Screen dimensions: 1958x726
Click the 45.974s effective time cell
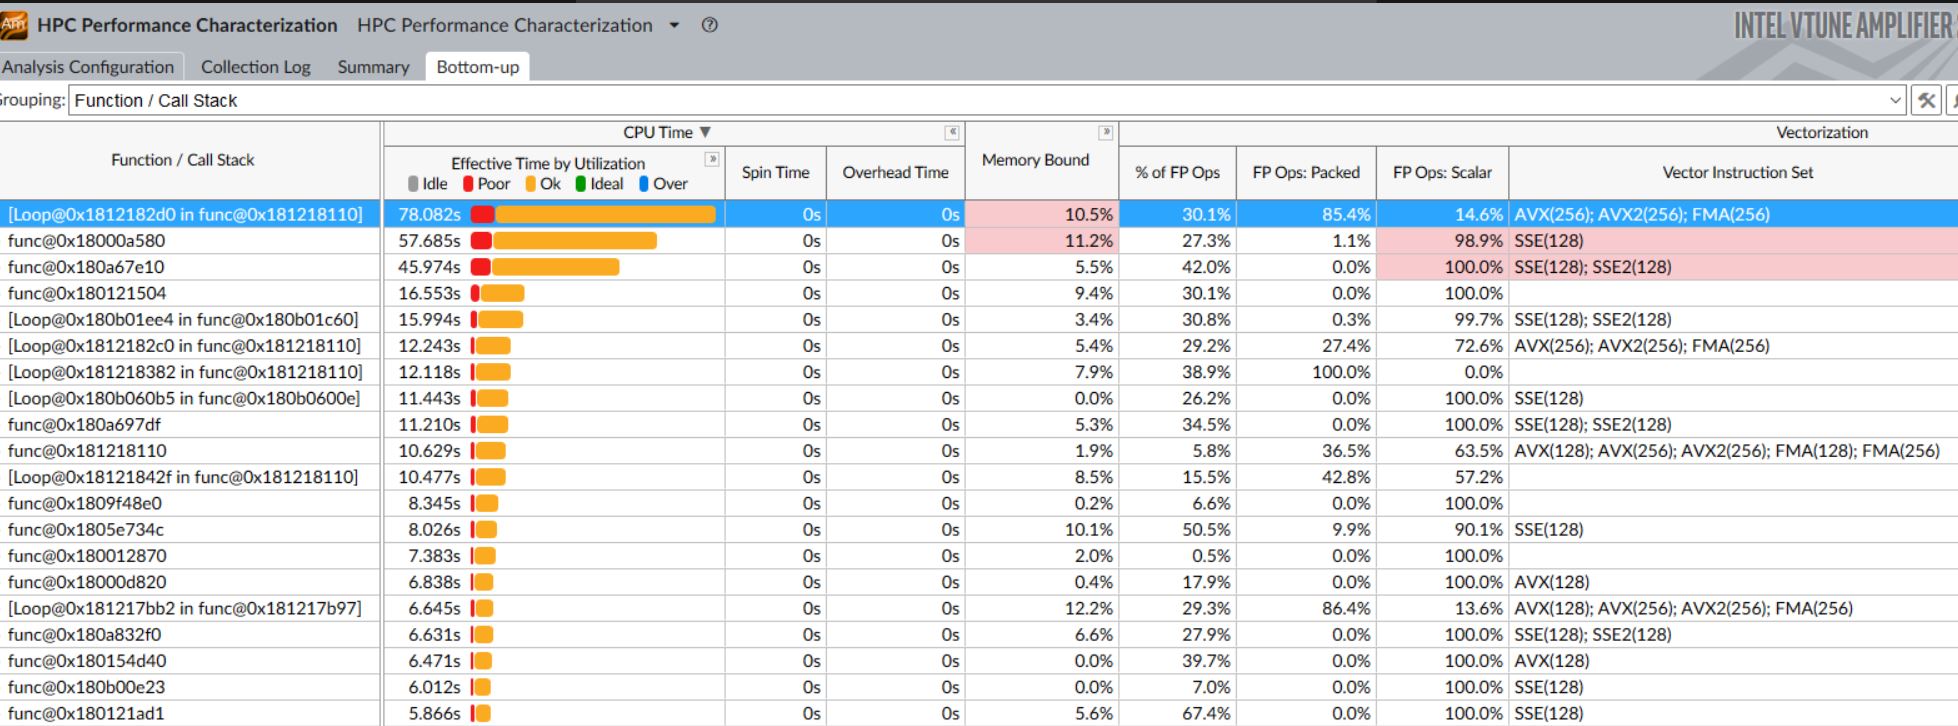(x=555, y=267)
